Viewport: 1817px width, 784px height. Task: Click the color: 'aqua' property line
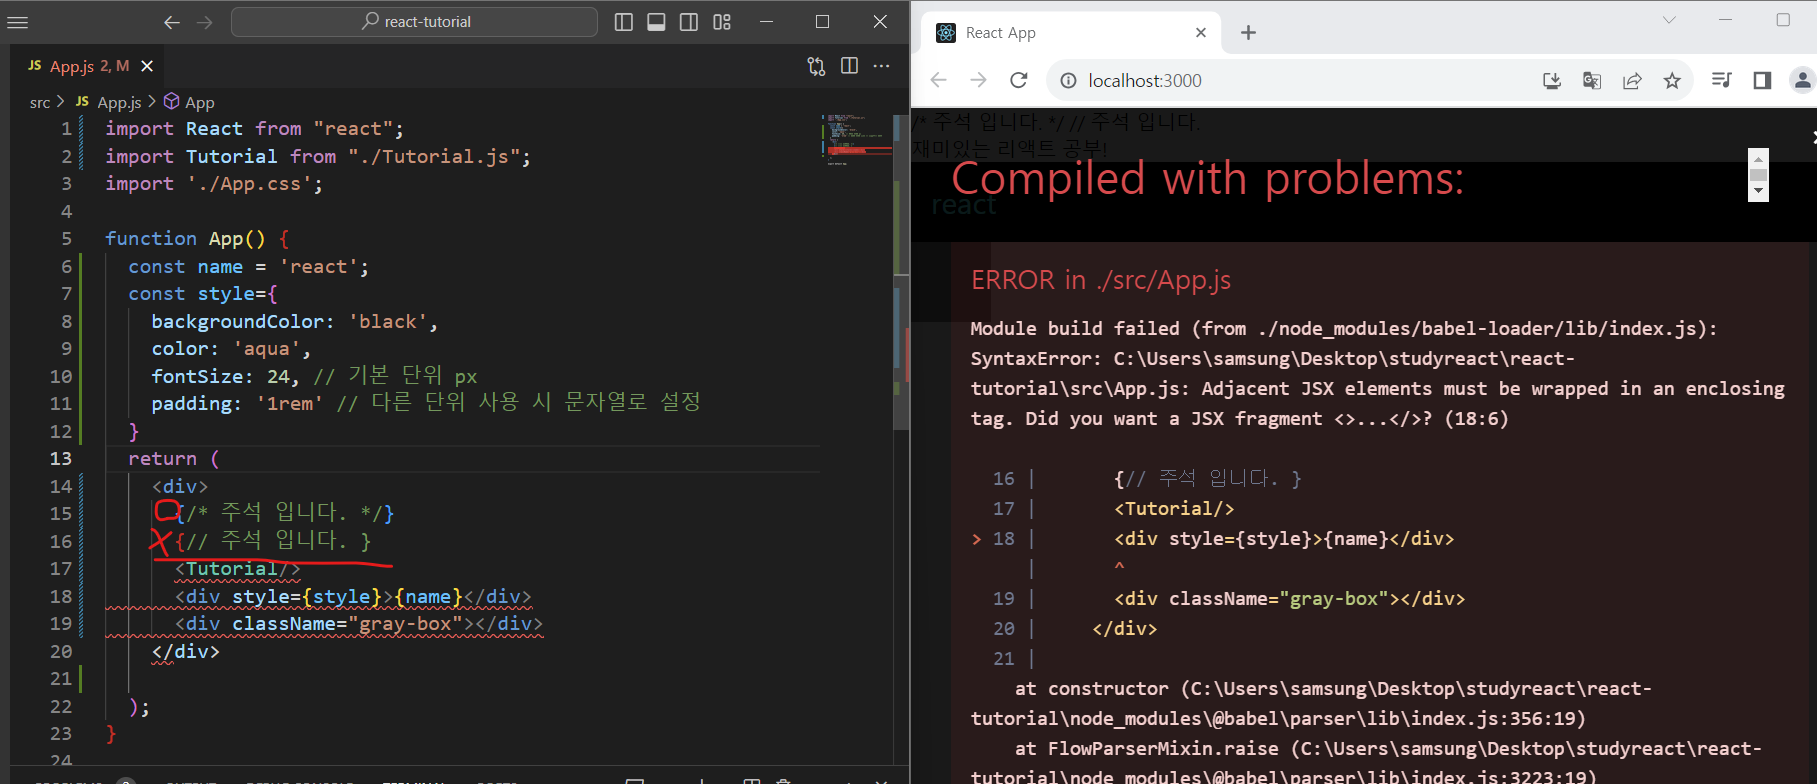(x=231, y=349)
